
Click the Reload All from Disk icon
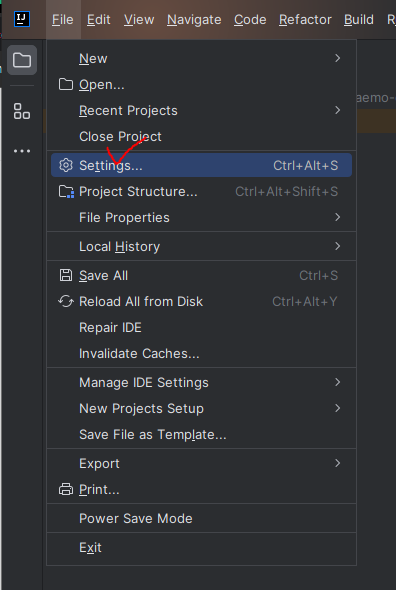[x=66, y=301]
